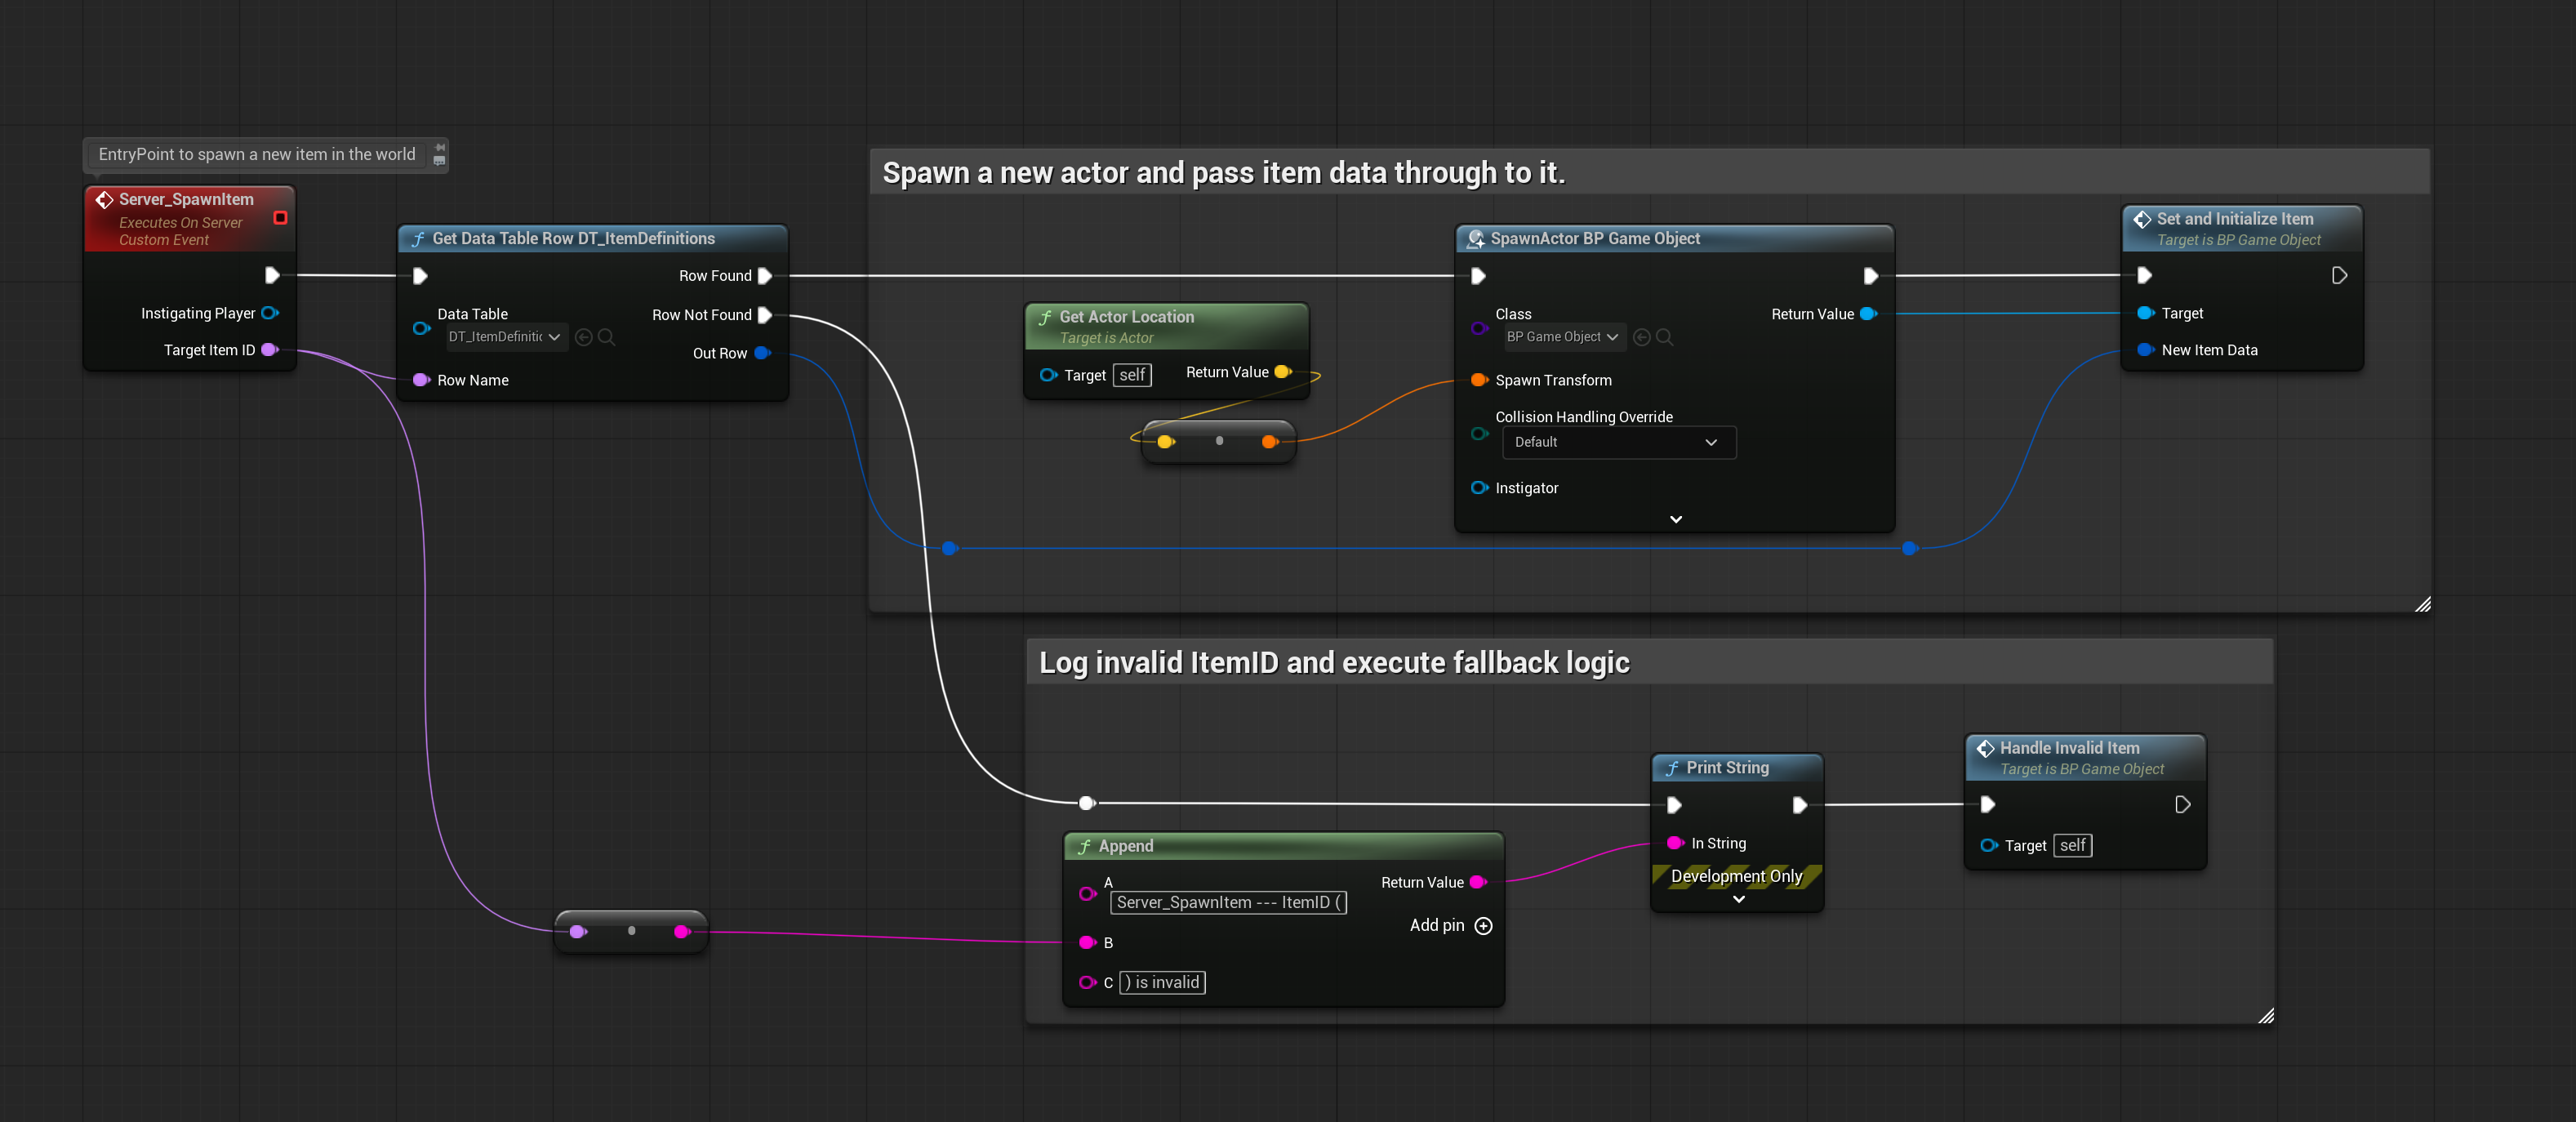Click the Target Item ID output pin
This screenshot has width=2576, height=1122.
click(270, 350)
